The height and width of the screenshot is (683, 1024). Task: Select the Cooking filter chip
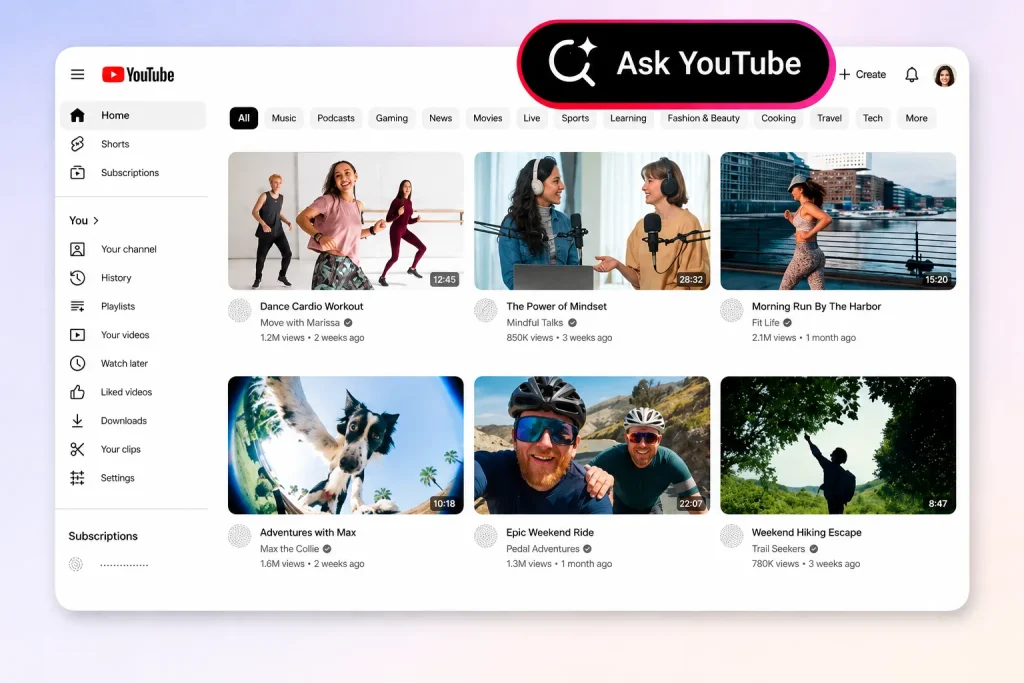pos(778,118)
